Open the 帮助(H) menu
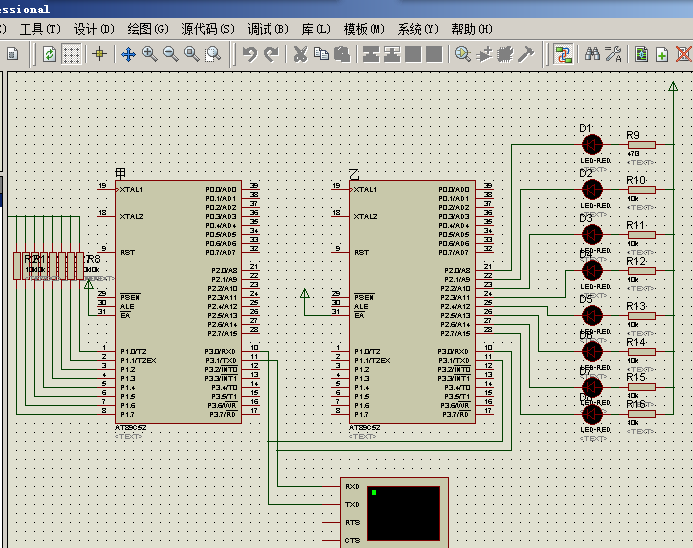This screenshot has width=693, height=548. pos(472,29)
